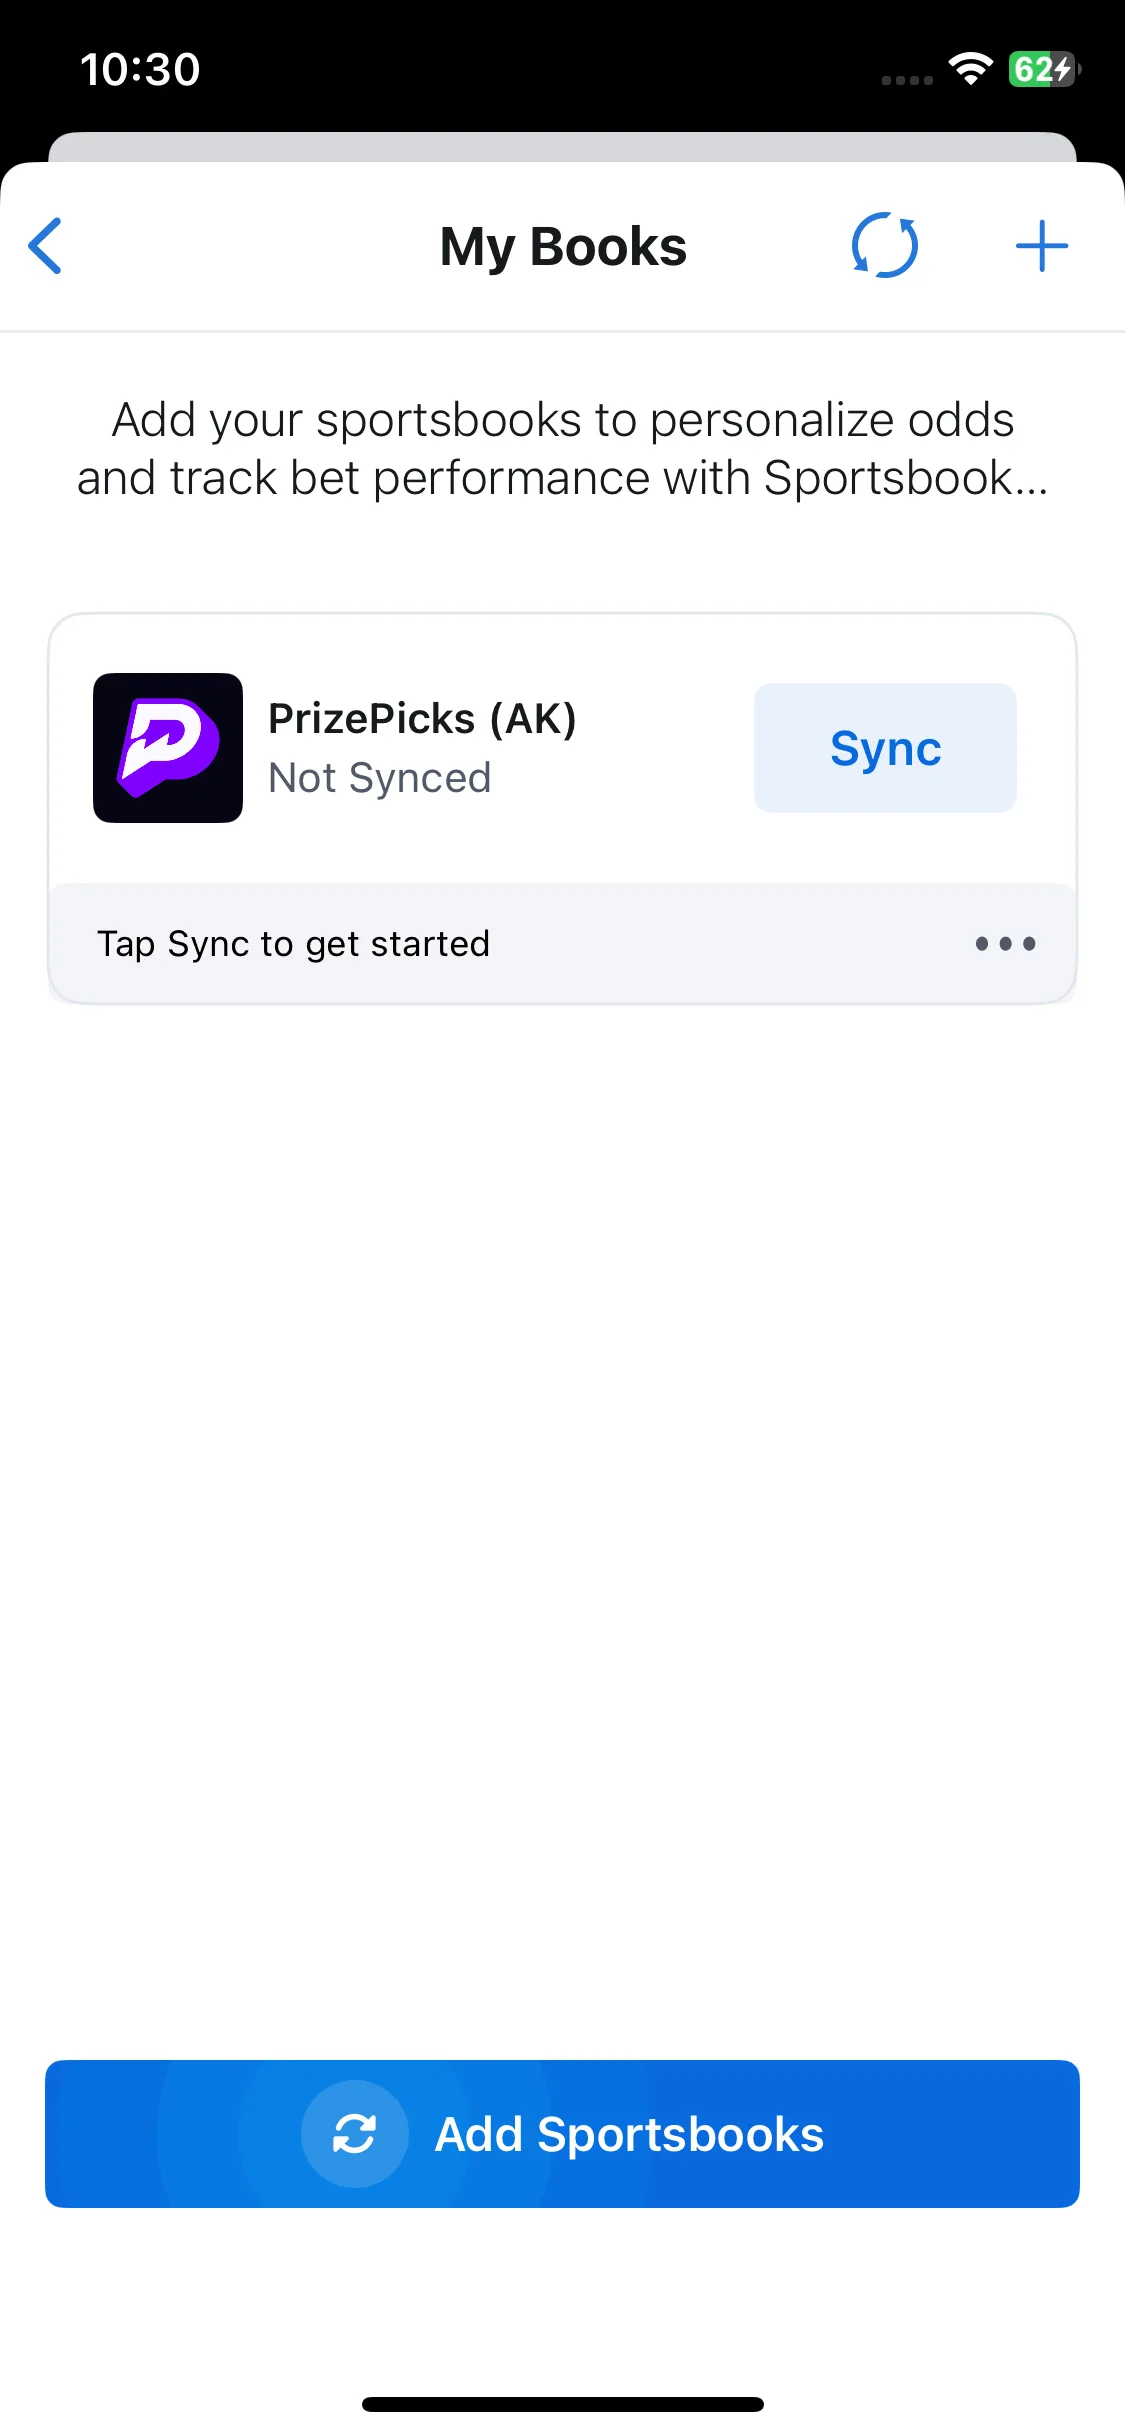
Task: Expand the truncated sportsbook description text
Action: click(563, 449)
